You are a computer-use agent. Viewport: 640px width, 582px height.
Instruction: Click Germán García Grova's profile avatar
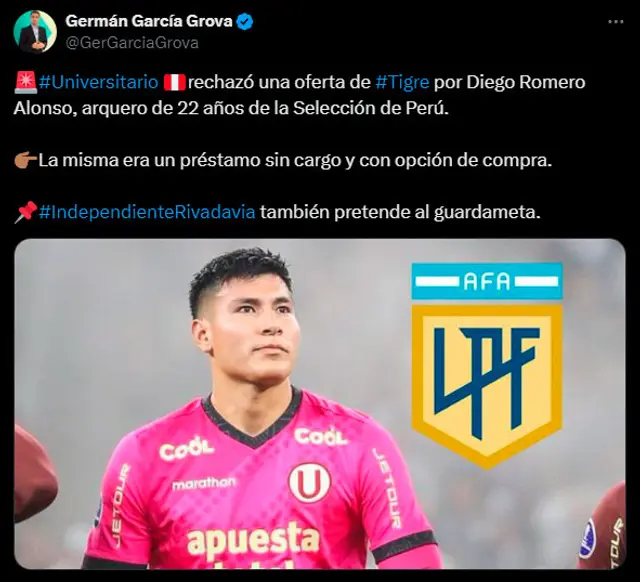(x=35, y=32)
